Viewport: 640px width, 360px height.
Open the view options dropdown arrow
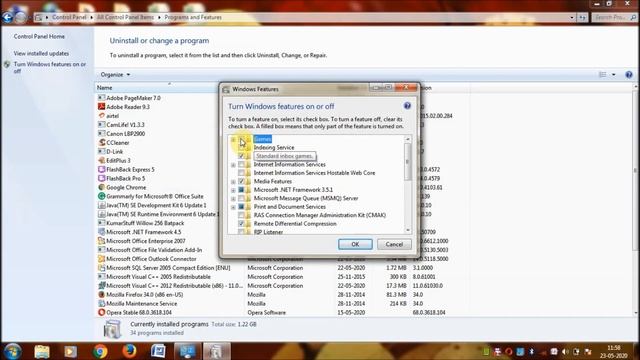click(x=613, y=75)
